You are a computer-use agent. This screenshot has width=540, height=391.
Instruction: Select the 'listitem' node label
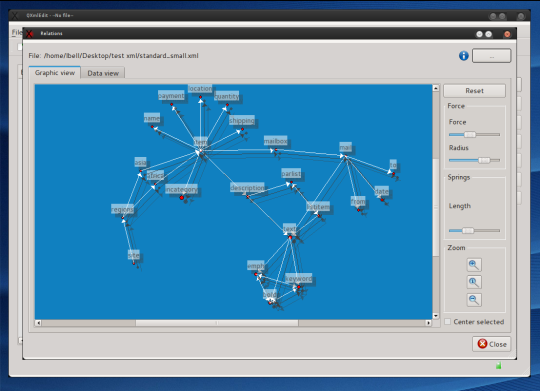(318, 206)
